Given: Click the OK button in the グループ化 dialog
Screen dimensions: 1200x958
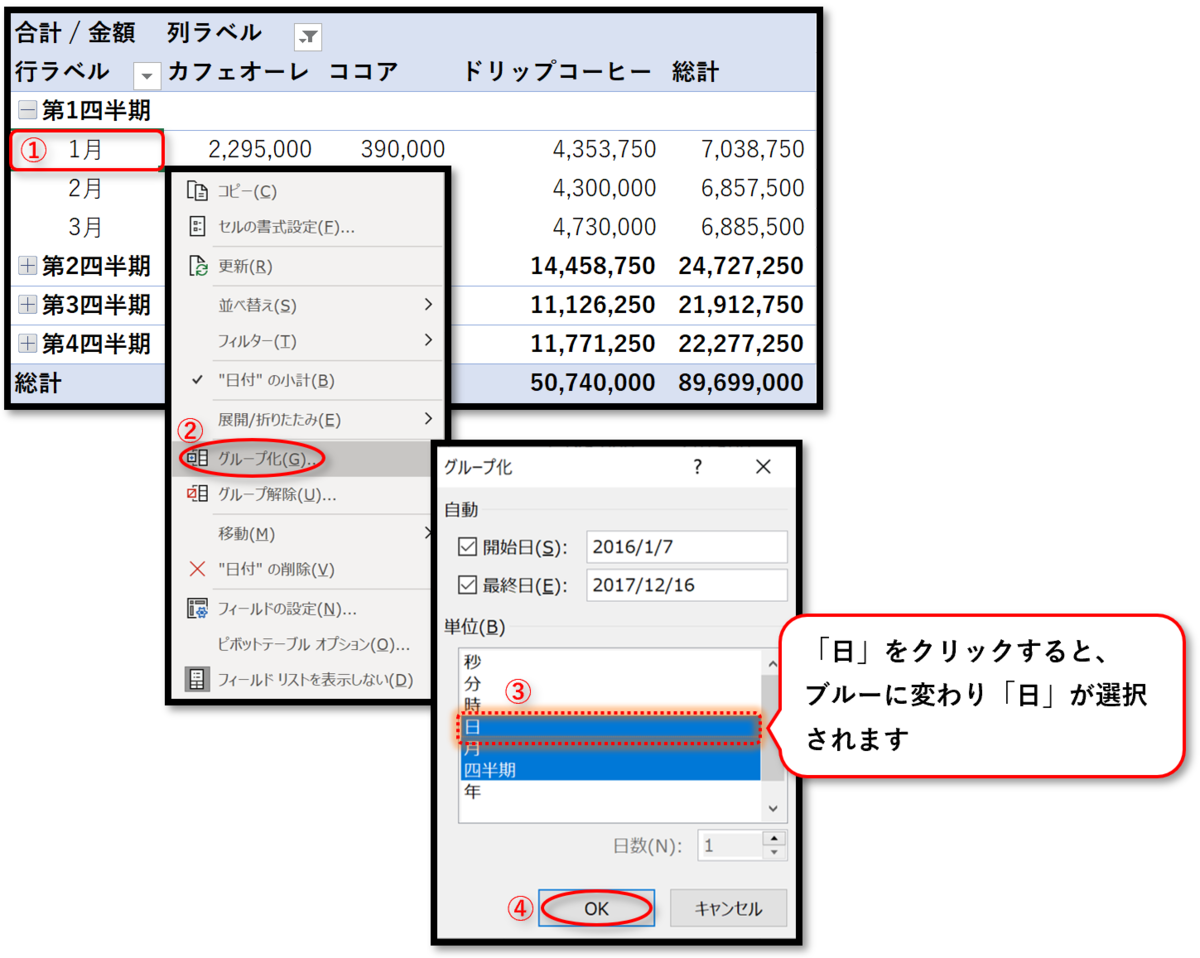Looking at the screenshot, I should click(597, 907).
